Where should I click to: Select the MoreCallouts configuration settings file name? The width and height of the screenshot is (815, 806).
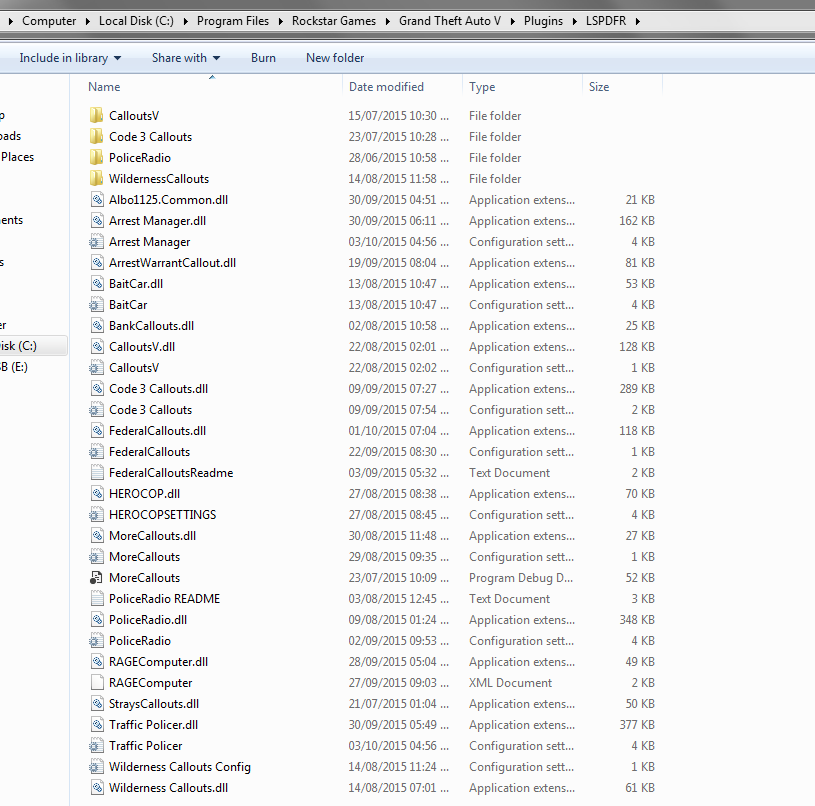[x=144, y=557]
